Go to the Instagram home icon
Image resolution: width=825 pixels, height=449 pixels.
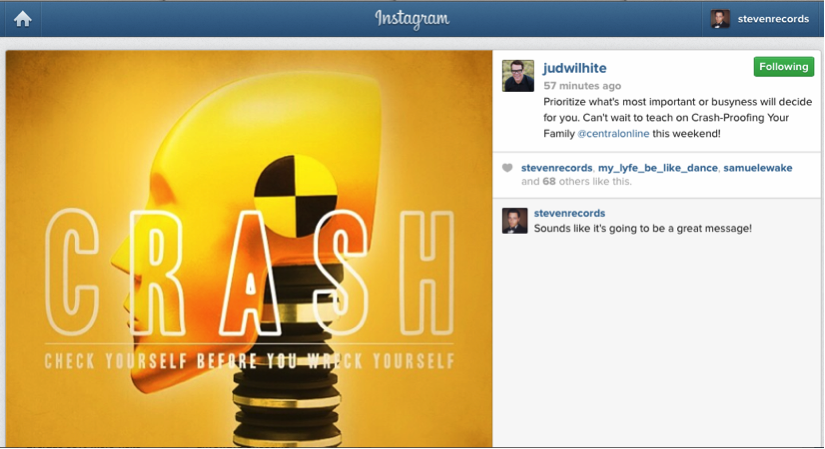click(23, 19)
